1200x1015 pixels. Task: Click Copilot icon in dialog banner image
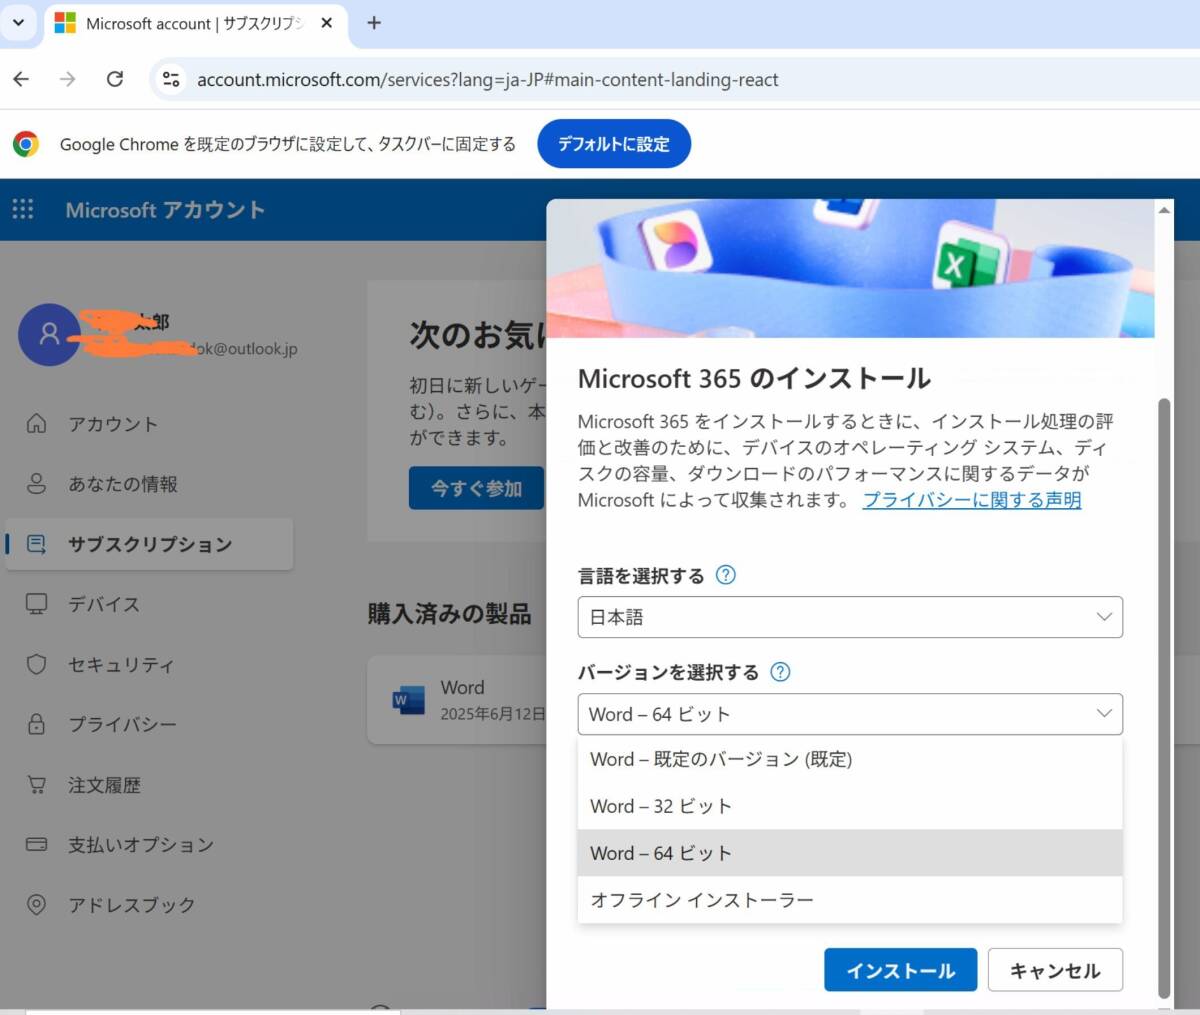(676, 241)
